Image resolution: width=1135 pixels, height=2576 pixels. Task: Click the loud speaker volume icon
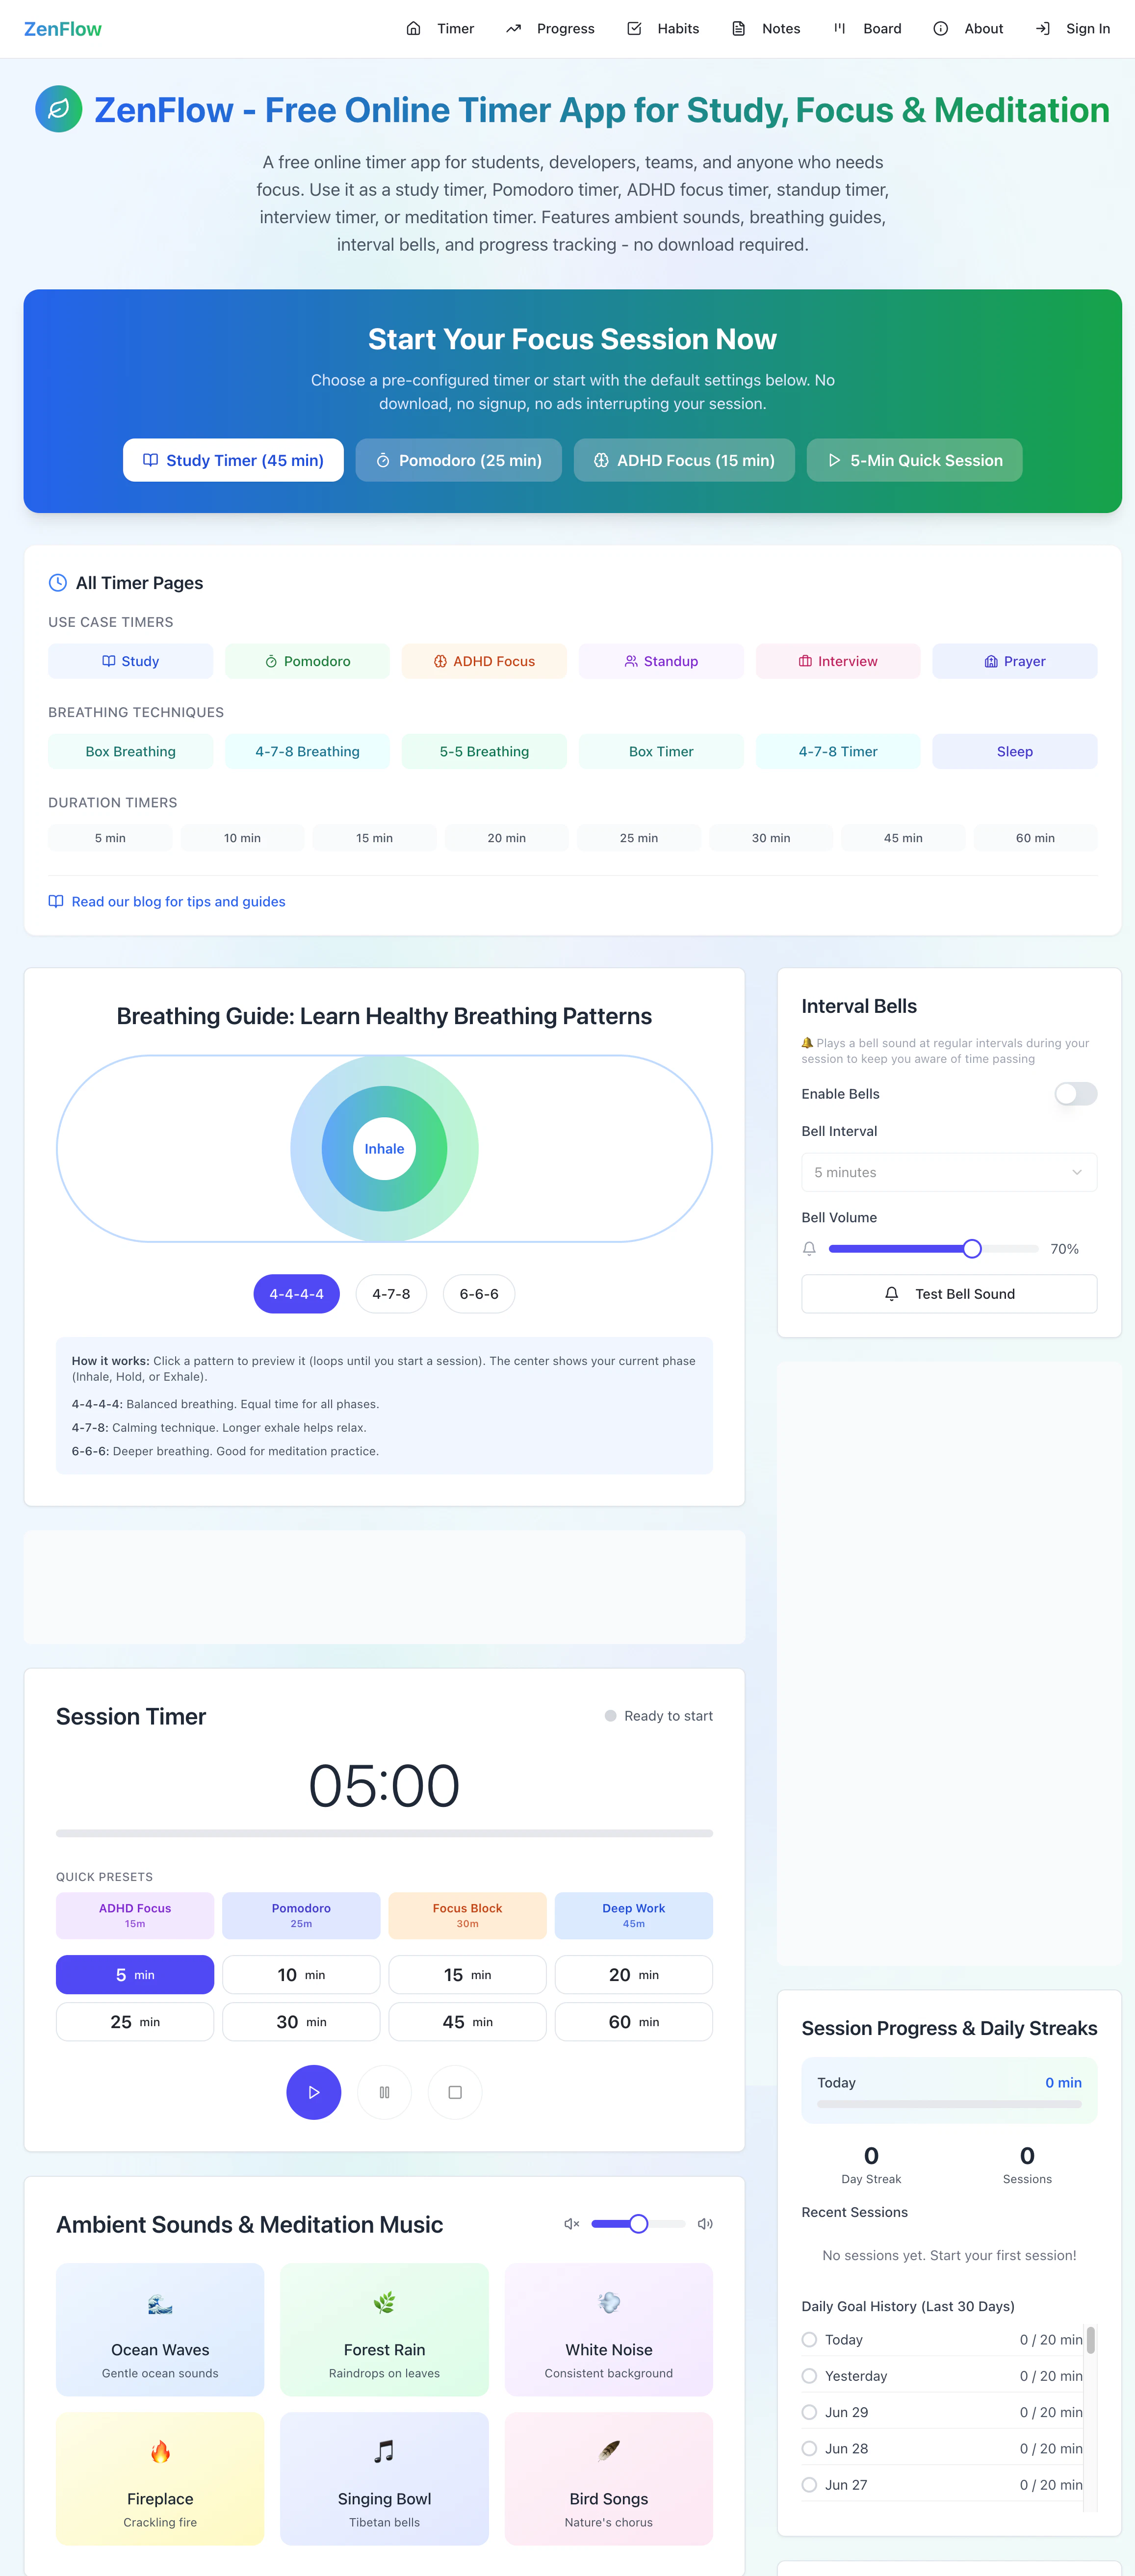pyautogui.click(x=705, y=2224)
